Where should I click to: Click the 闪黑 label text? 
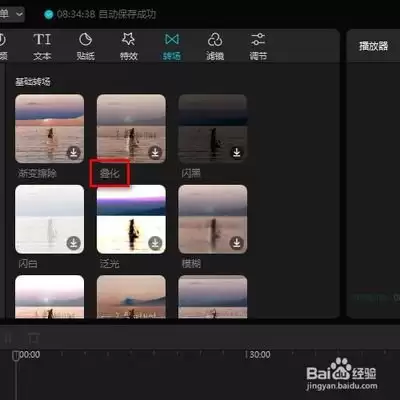pos(191,173)
